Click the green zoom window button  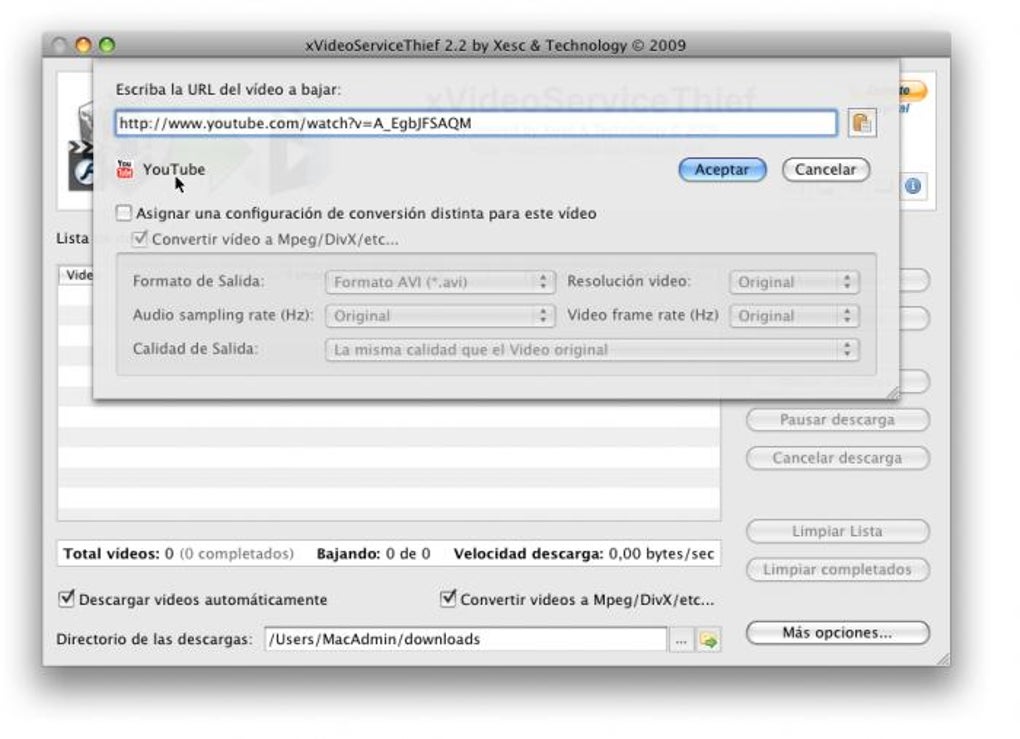(x=107, y=45)
